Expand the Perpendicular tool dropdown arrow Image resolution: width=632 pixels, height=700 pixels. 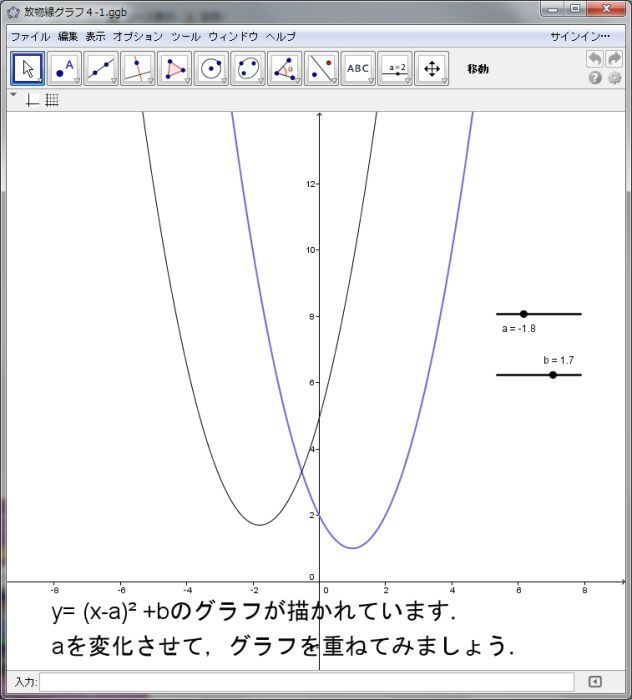tap(150, 81)
